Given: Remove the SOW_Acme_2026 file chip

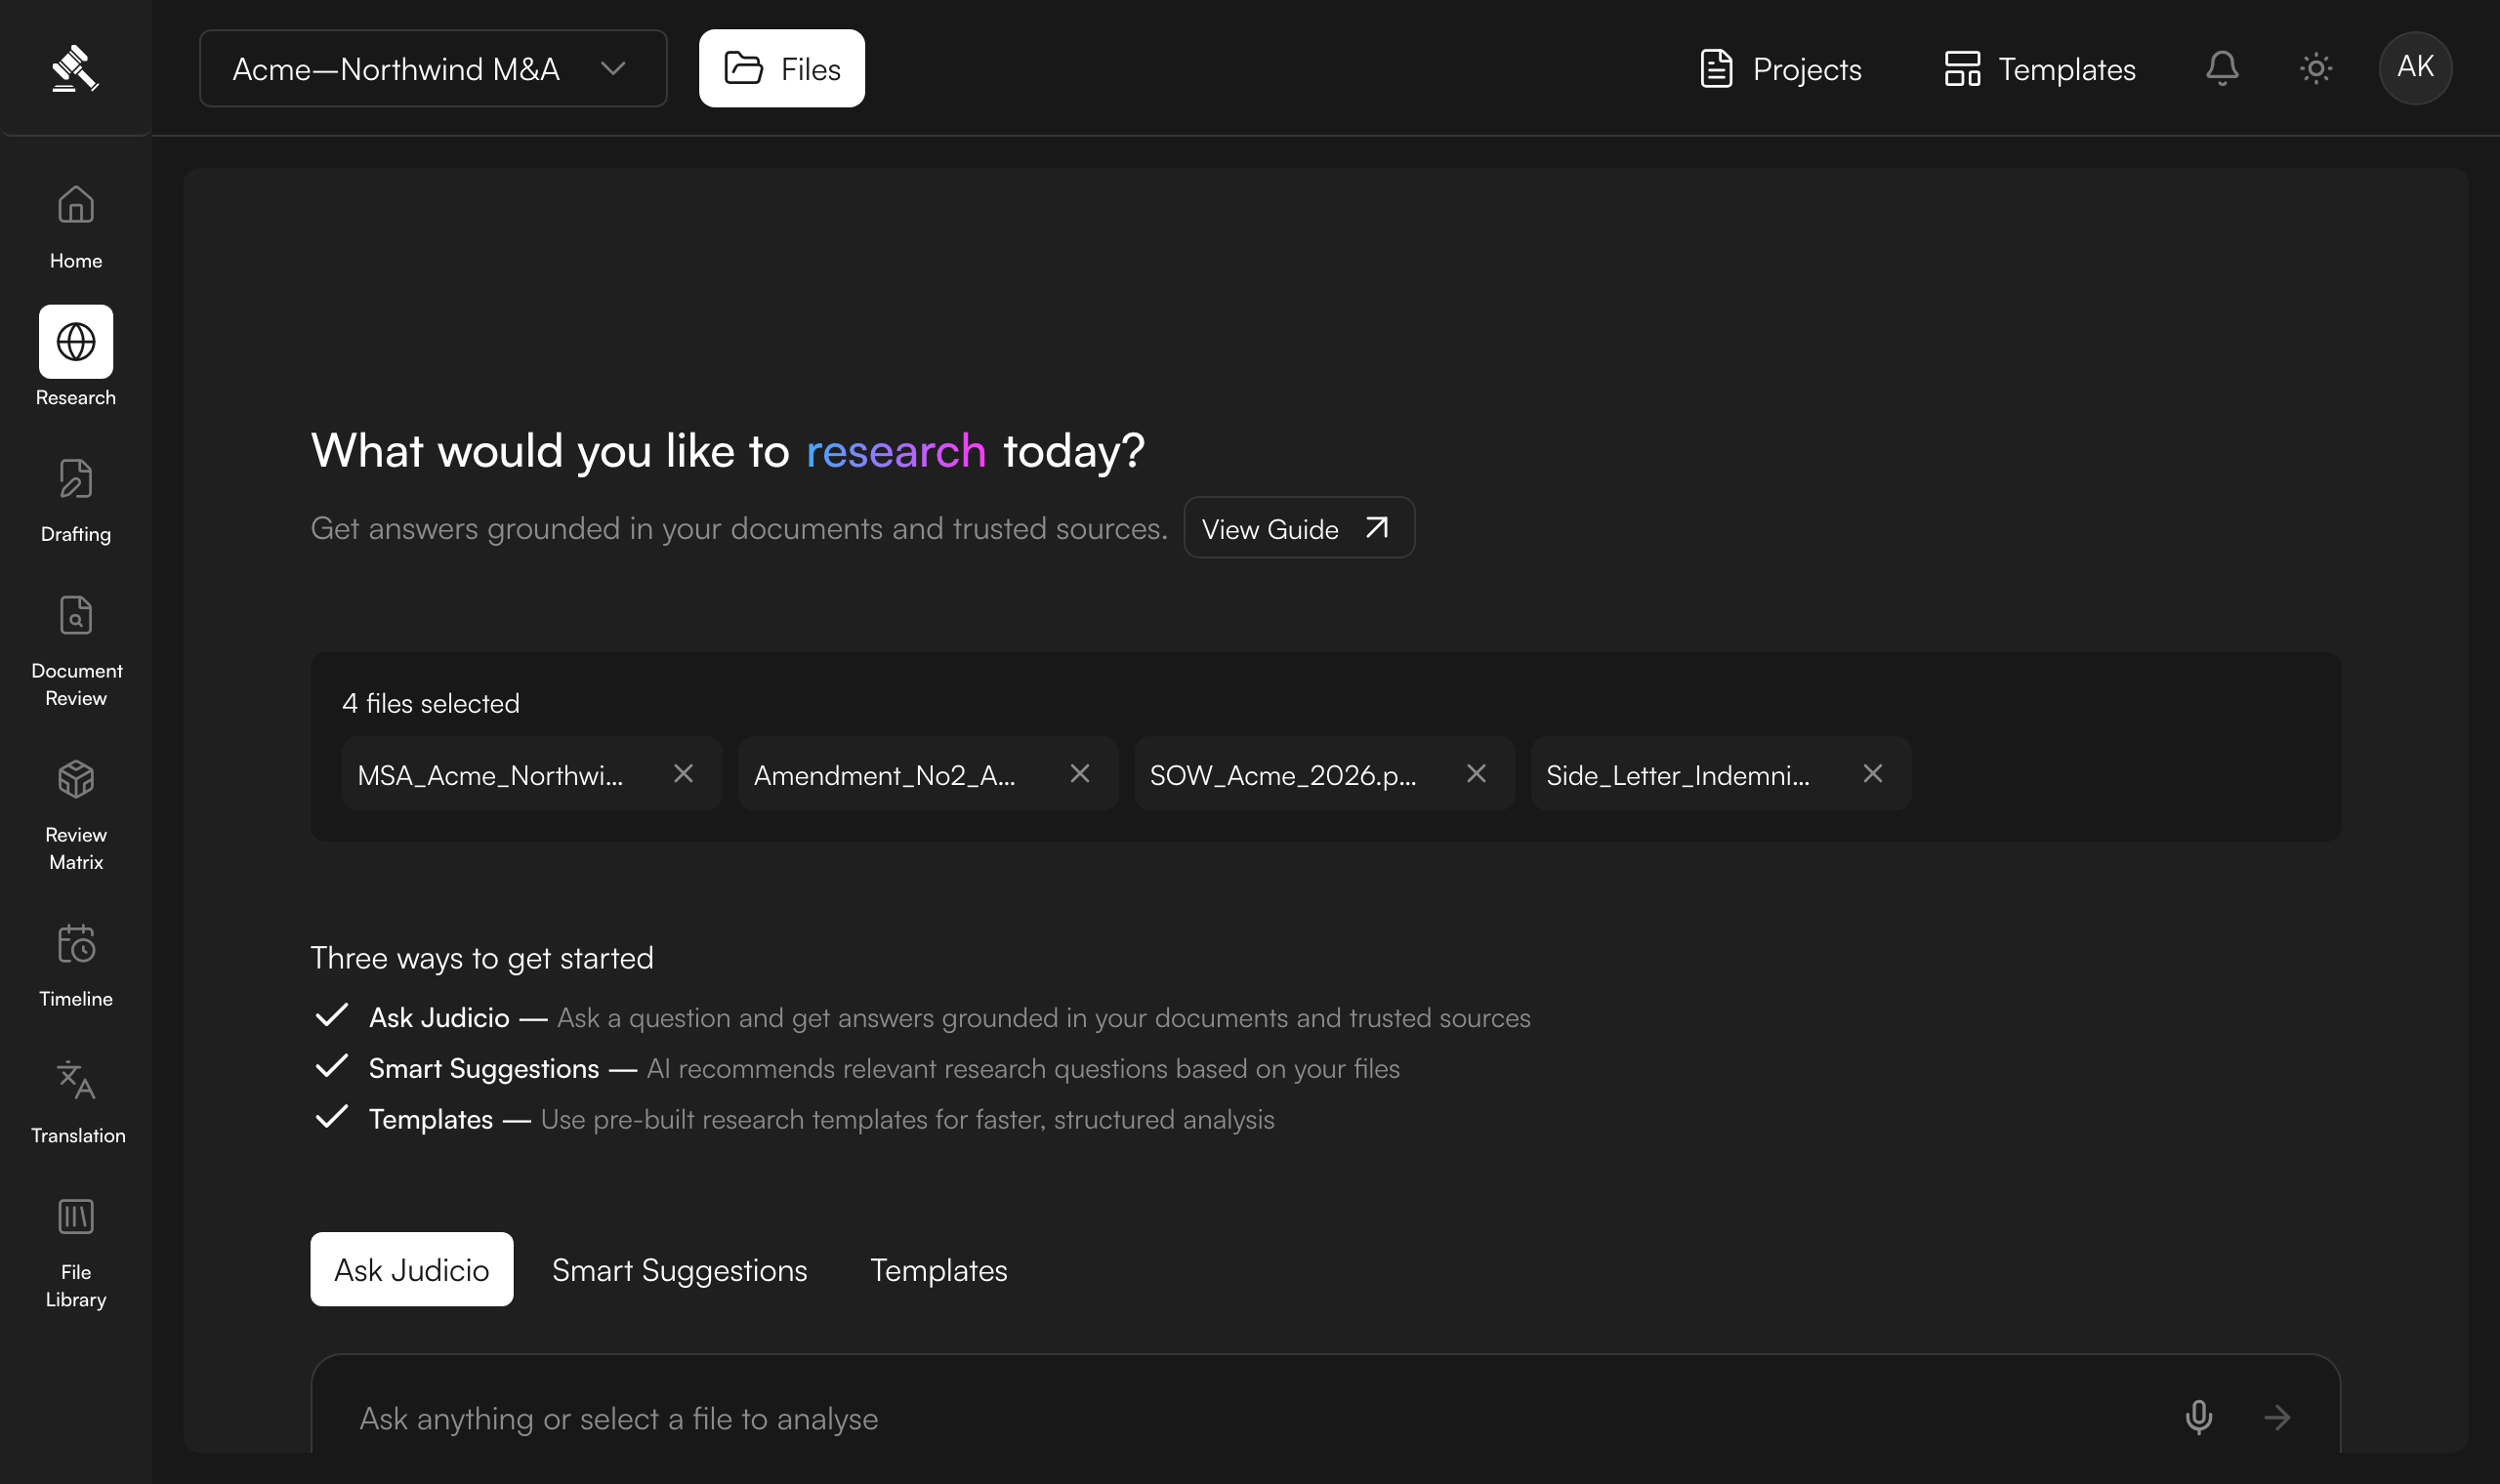Looking at the screenshot, I should [1476, 774].
